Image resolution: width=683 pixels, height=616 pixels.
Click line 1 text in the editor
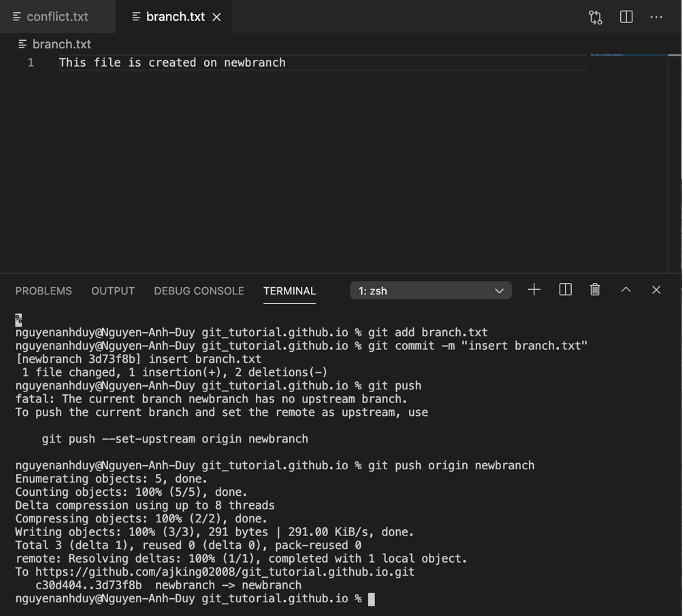(172, 63)
